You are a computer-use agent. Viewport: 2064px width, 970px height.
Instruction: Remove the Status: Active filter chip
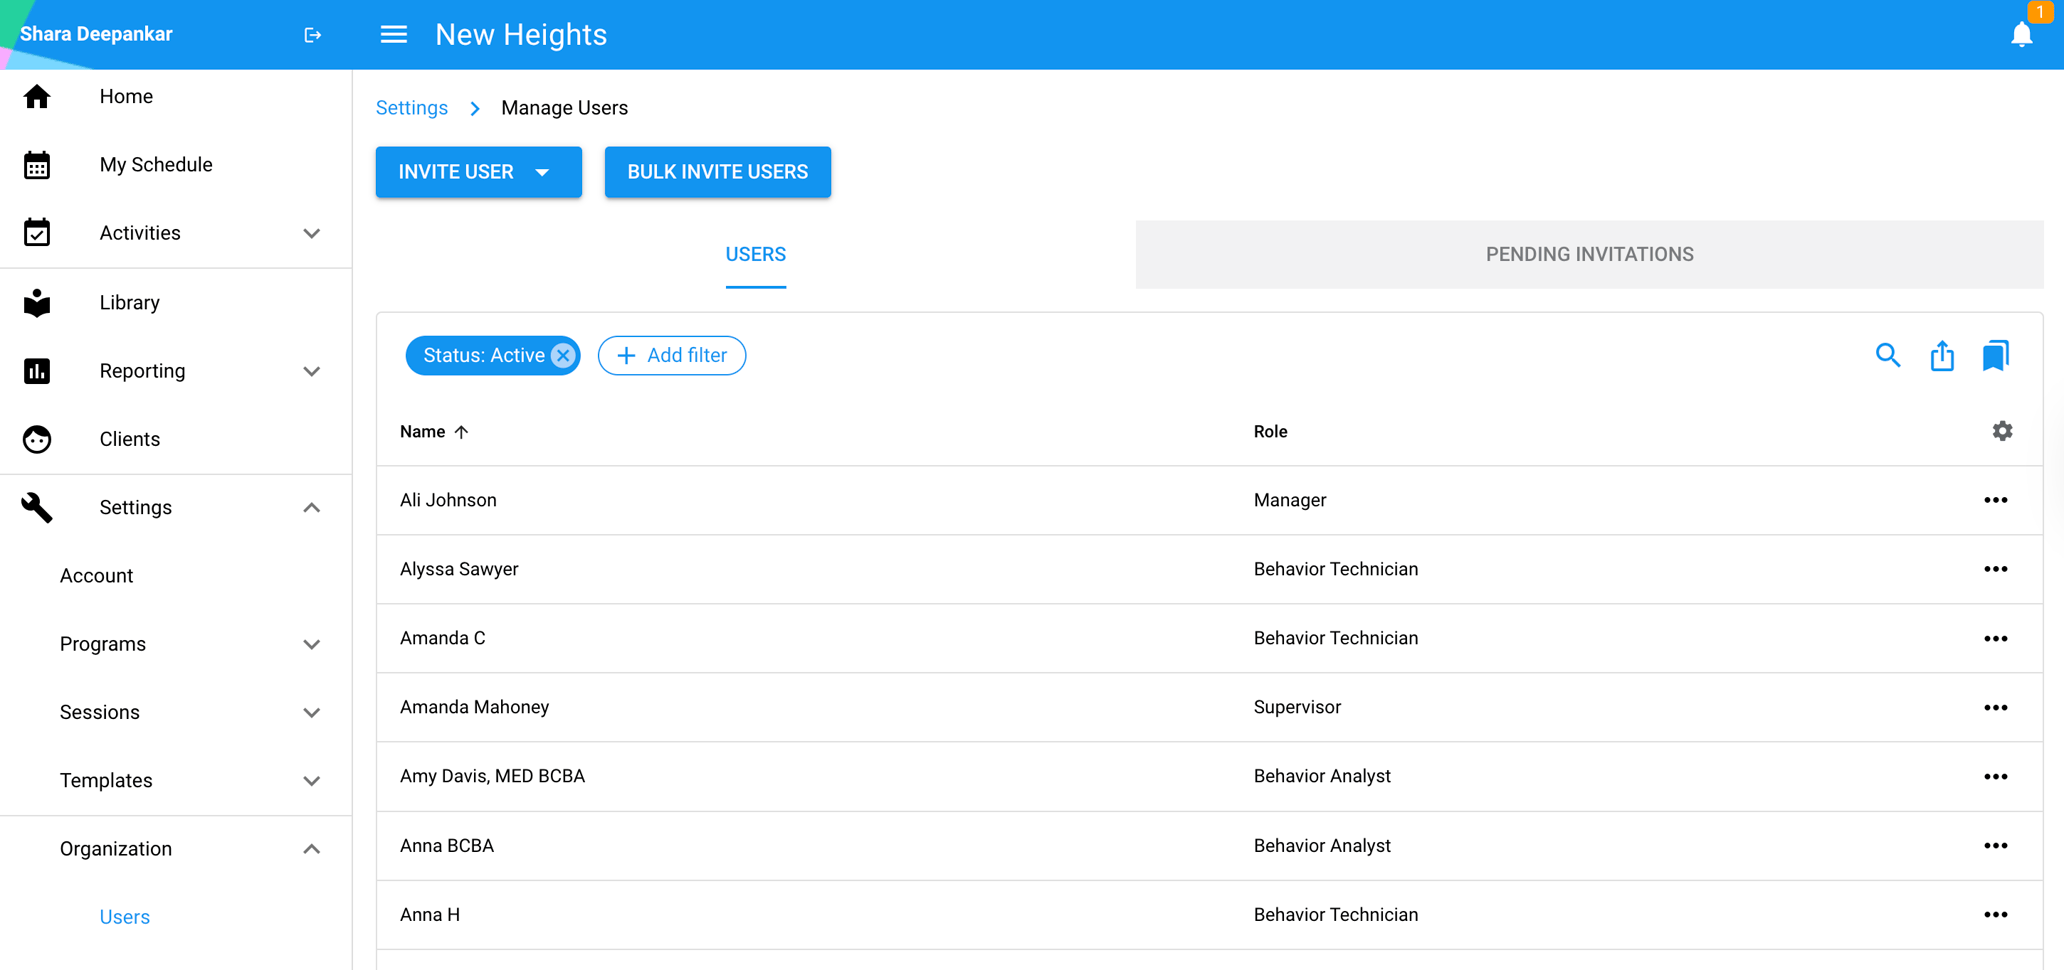[563, 355]
